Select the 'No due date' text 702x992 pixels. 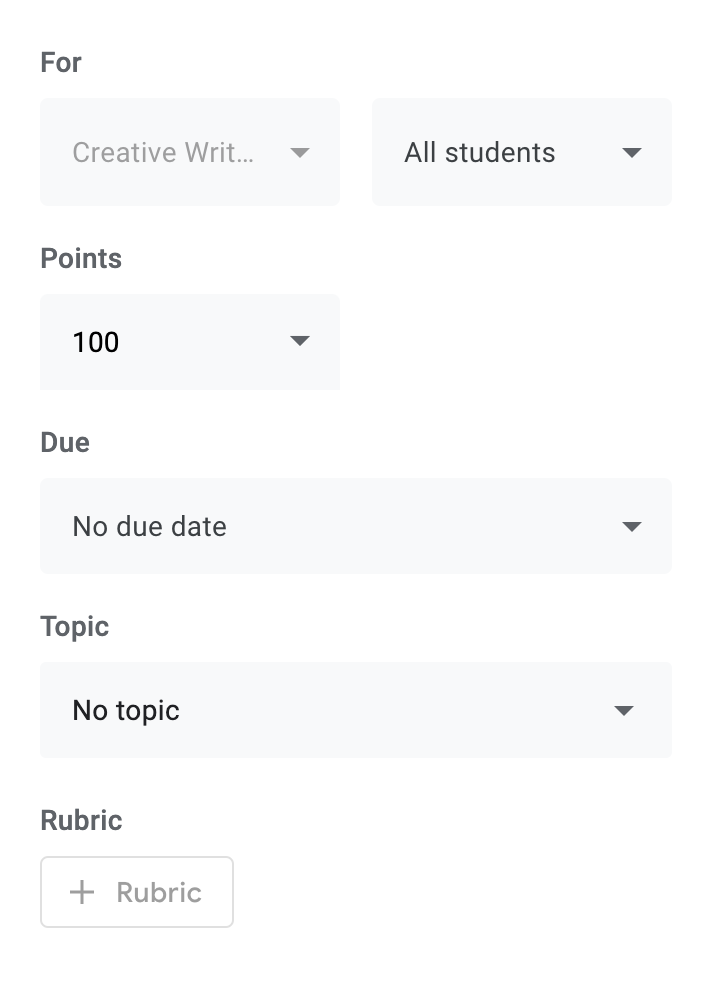150,526
